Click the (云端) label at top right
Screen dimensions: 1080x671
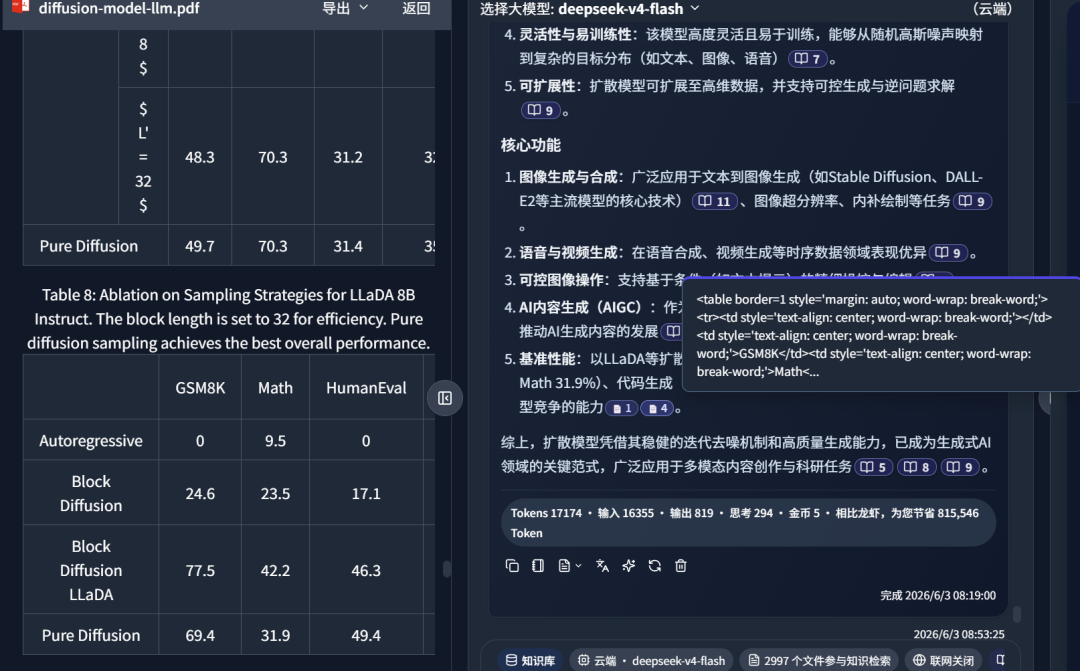coord(992,8)
